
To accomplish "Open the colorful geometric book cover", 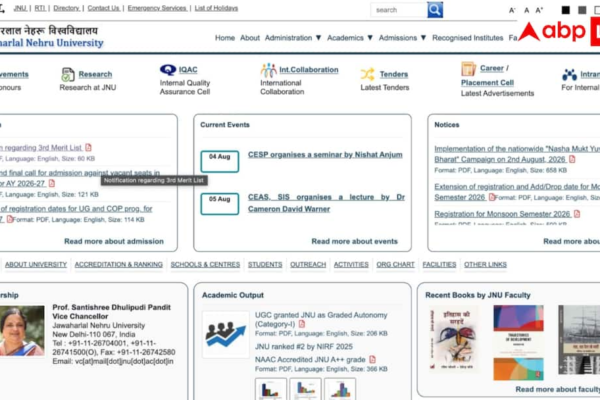I will 518,343.
